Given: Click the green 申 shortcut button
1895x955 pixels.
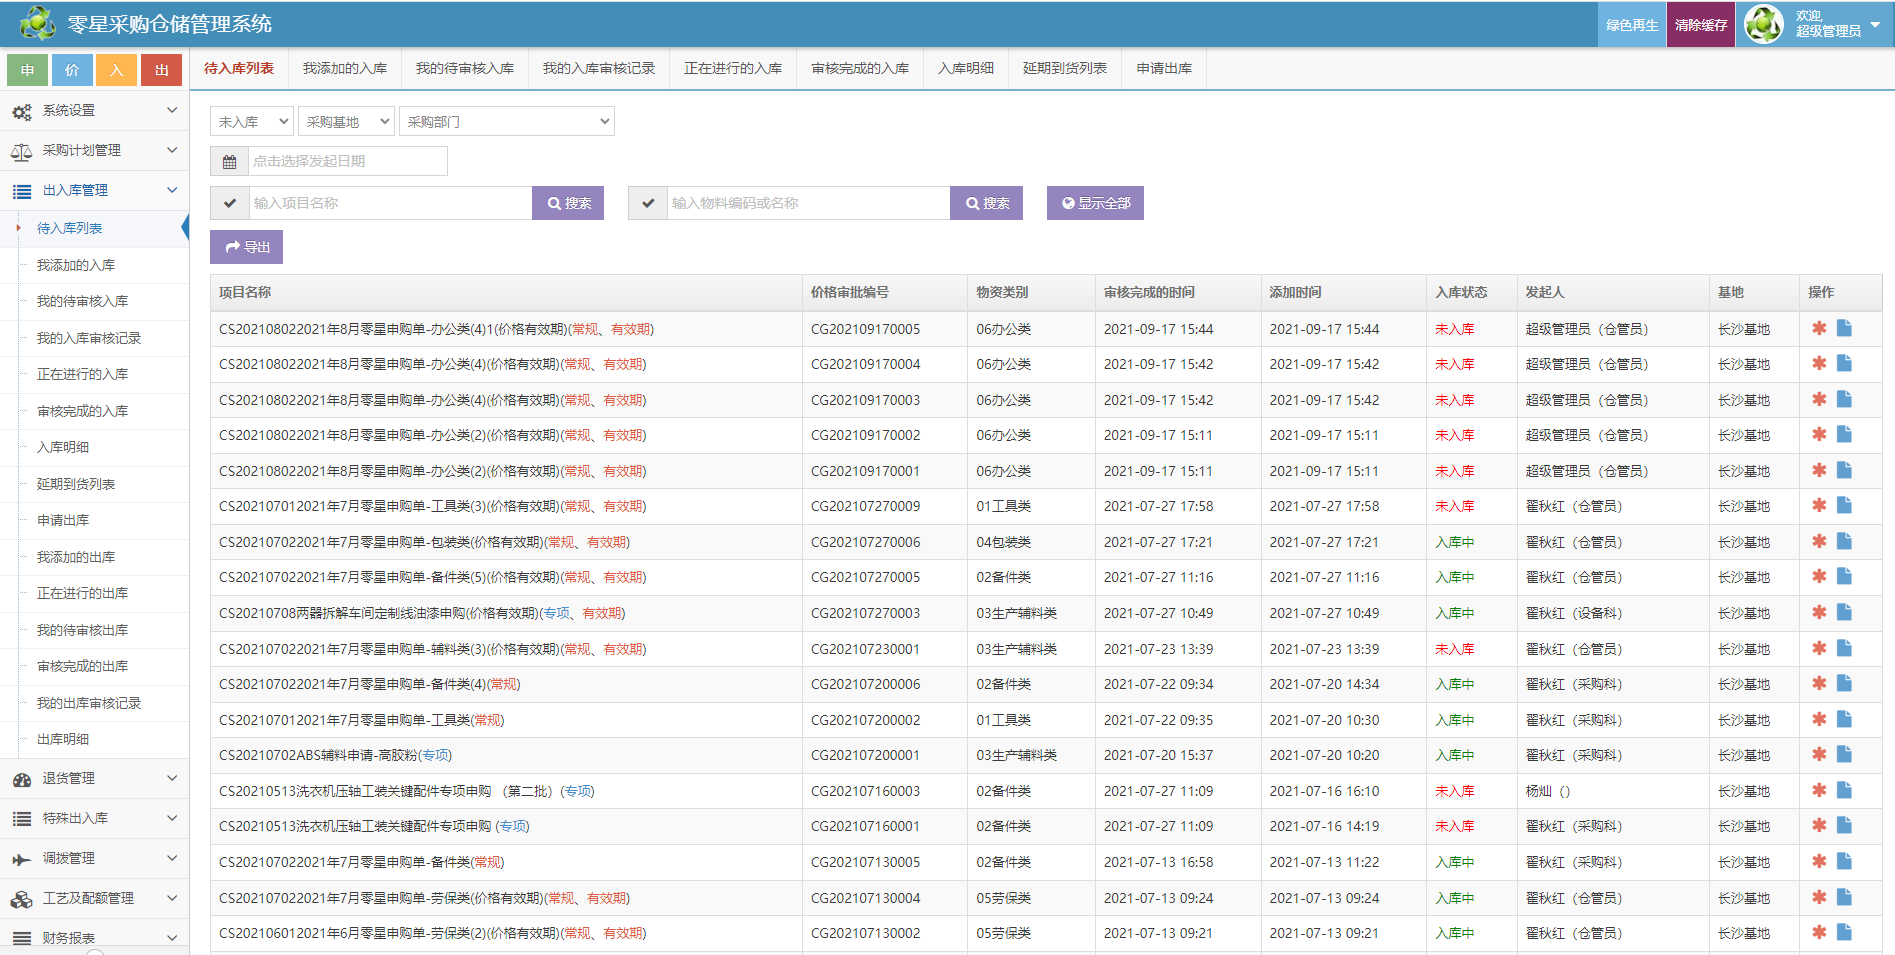Looking at the screenshot, I should (x=27, y=70).
